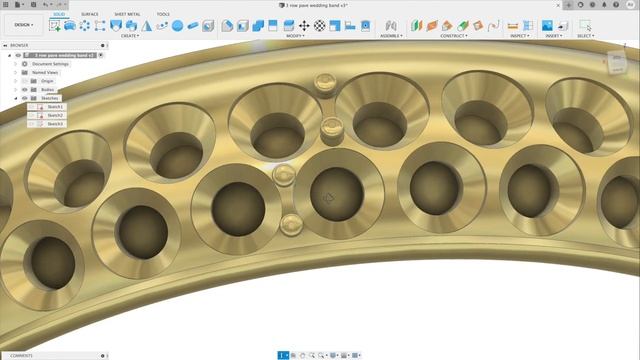Open the Joint tool in Assemble
The width and height of the screenshot is (640, 360).
coord(391,26)
